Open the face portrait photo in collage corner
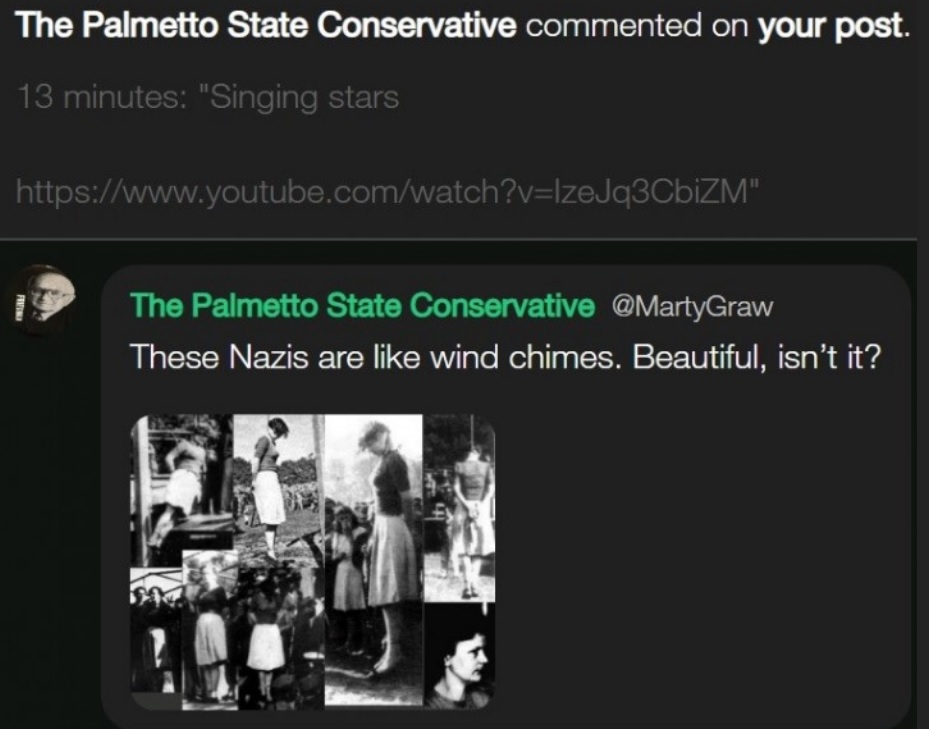 tap(459, 657)
